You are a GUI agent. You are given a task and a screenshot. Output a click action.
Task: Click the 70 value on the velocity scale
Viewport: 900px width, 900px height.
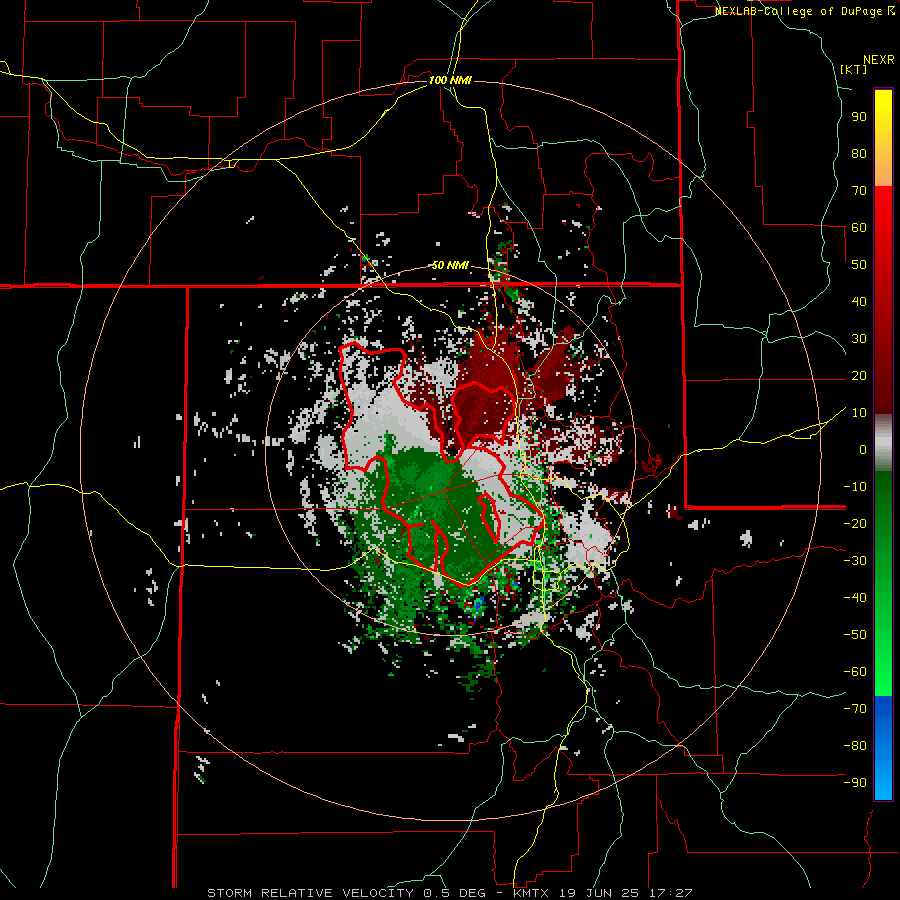[x=859, y=191]
